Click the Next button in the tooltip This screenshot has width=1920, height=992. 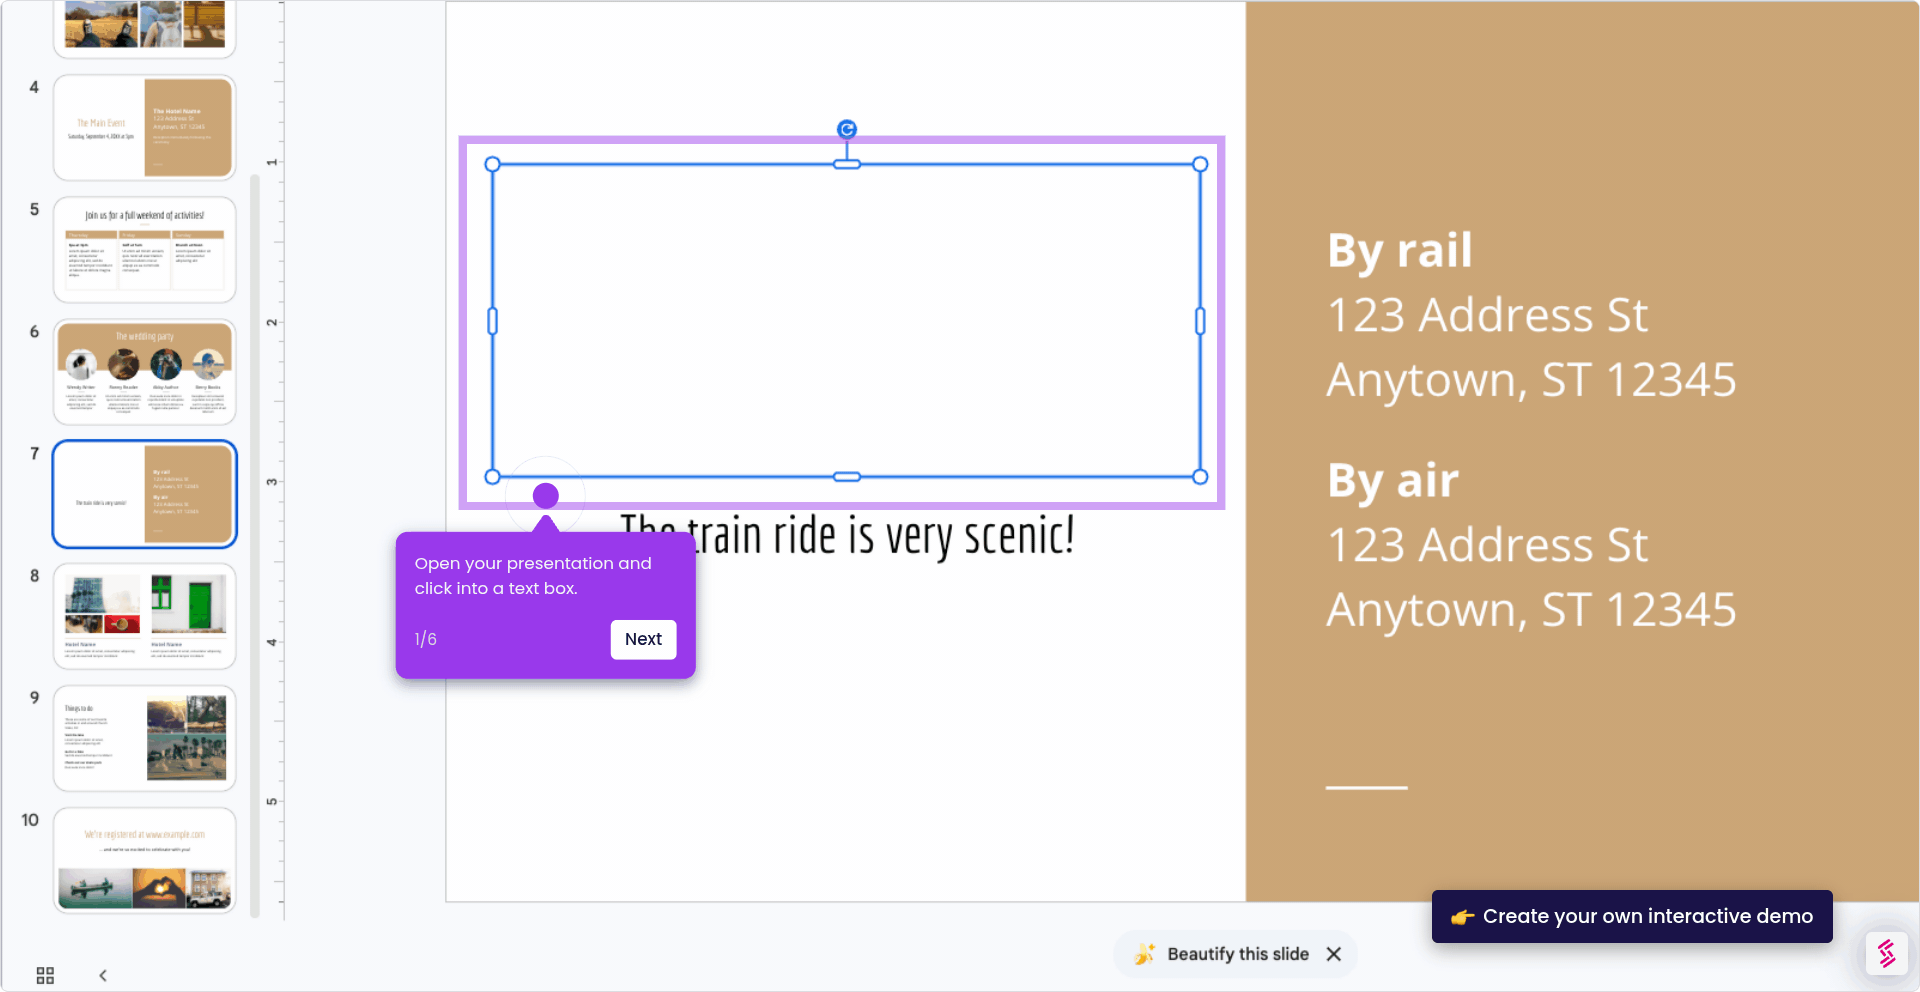tap(643, 639)
